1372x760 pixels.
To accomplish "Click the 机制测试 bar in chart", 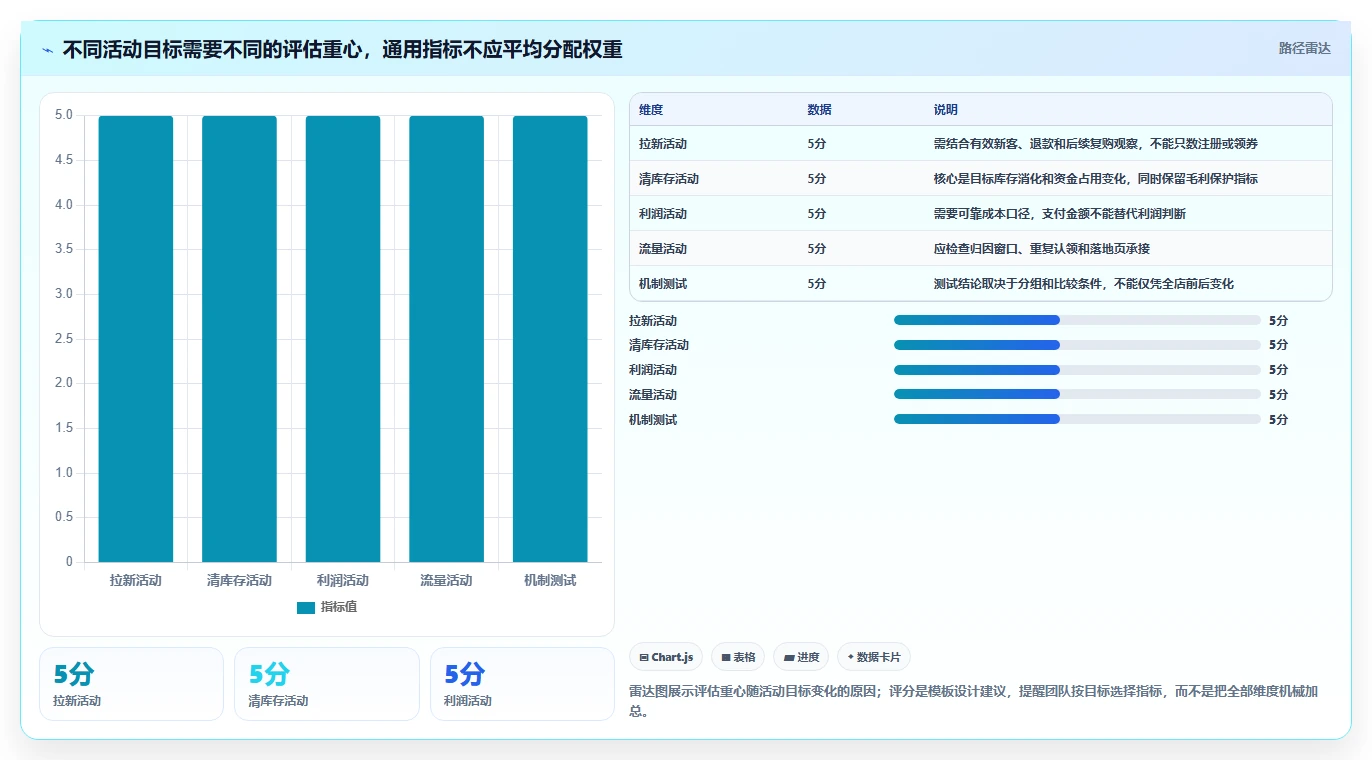I will tap(550, 339).
